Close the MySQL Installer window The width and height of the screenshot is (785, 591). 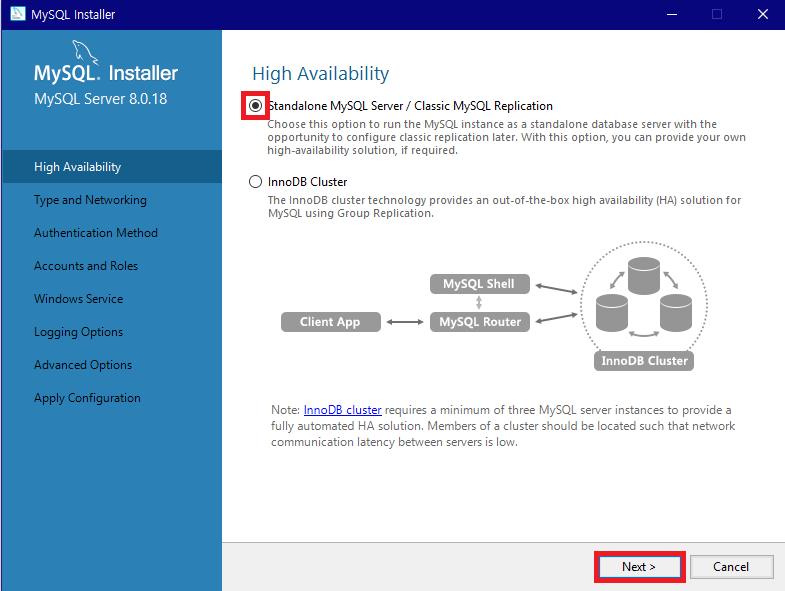pyautogui.click(x=762, y=15)
